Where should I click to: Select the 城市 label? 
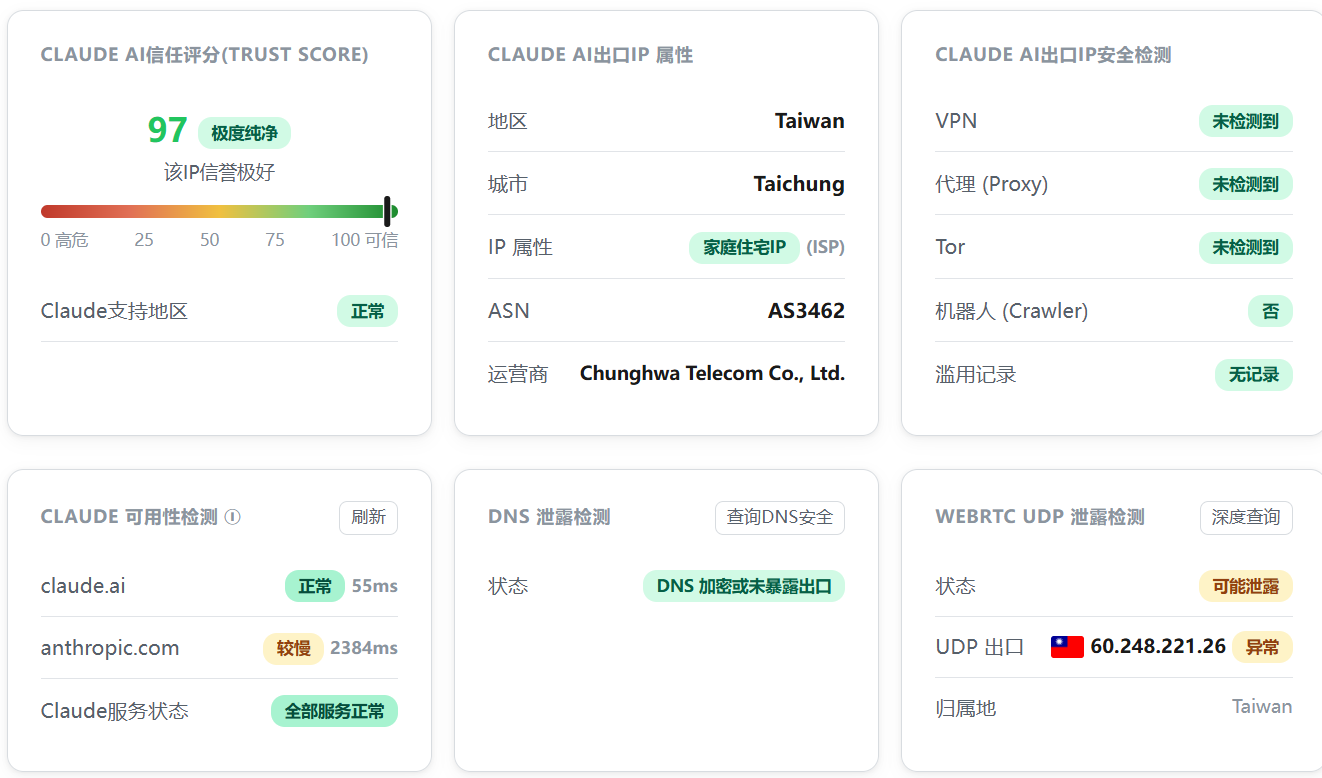coord(508,184)
